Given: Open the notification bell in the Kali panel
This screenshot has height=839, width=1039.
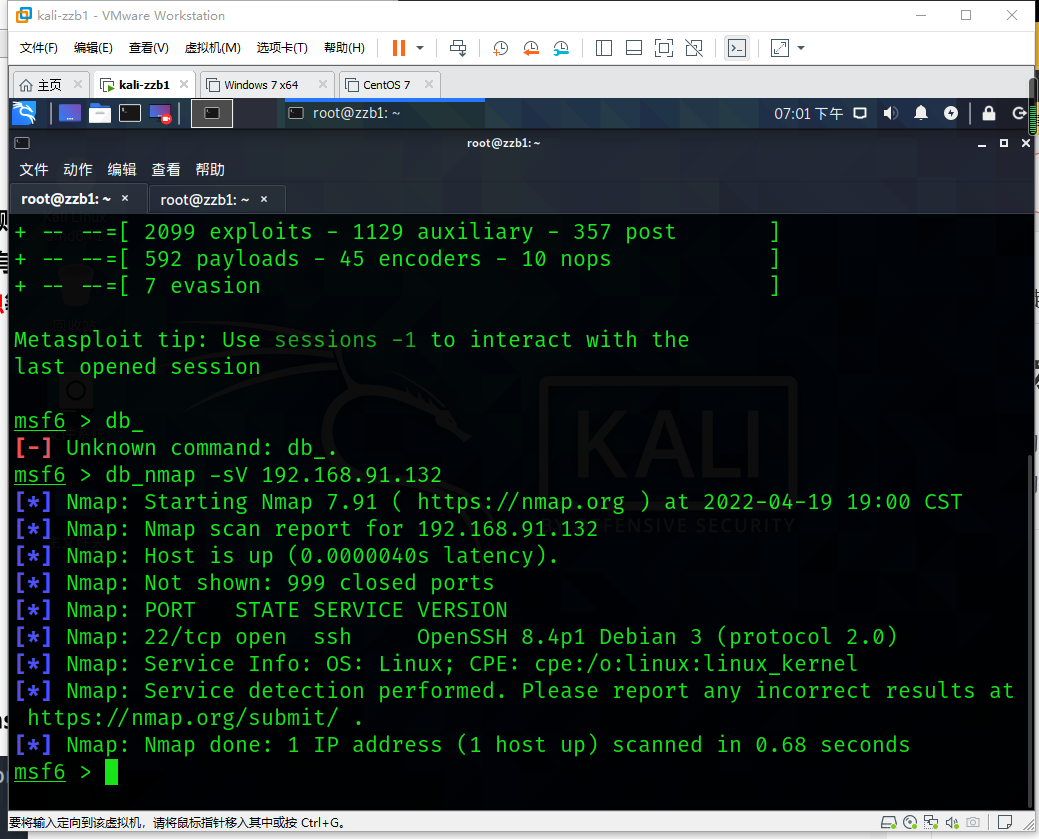Looking at the screenshot, I should (922, 113).
